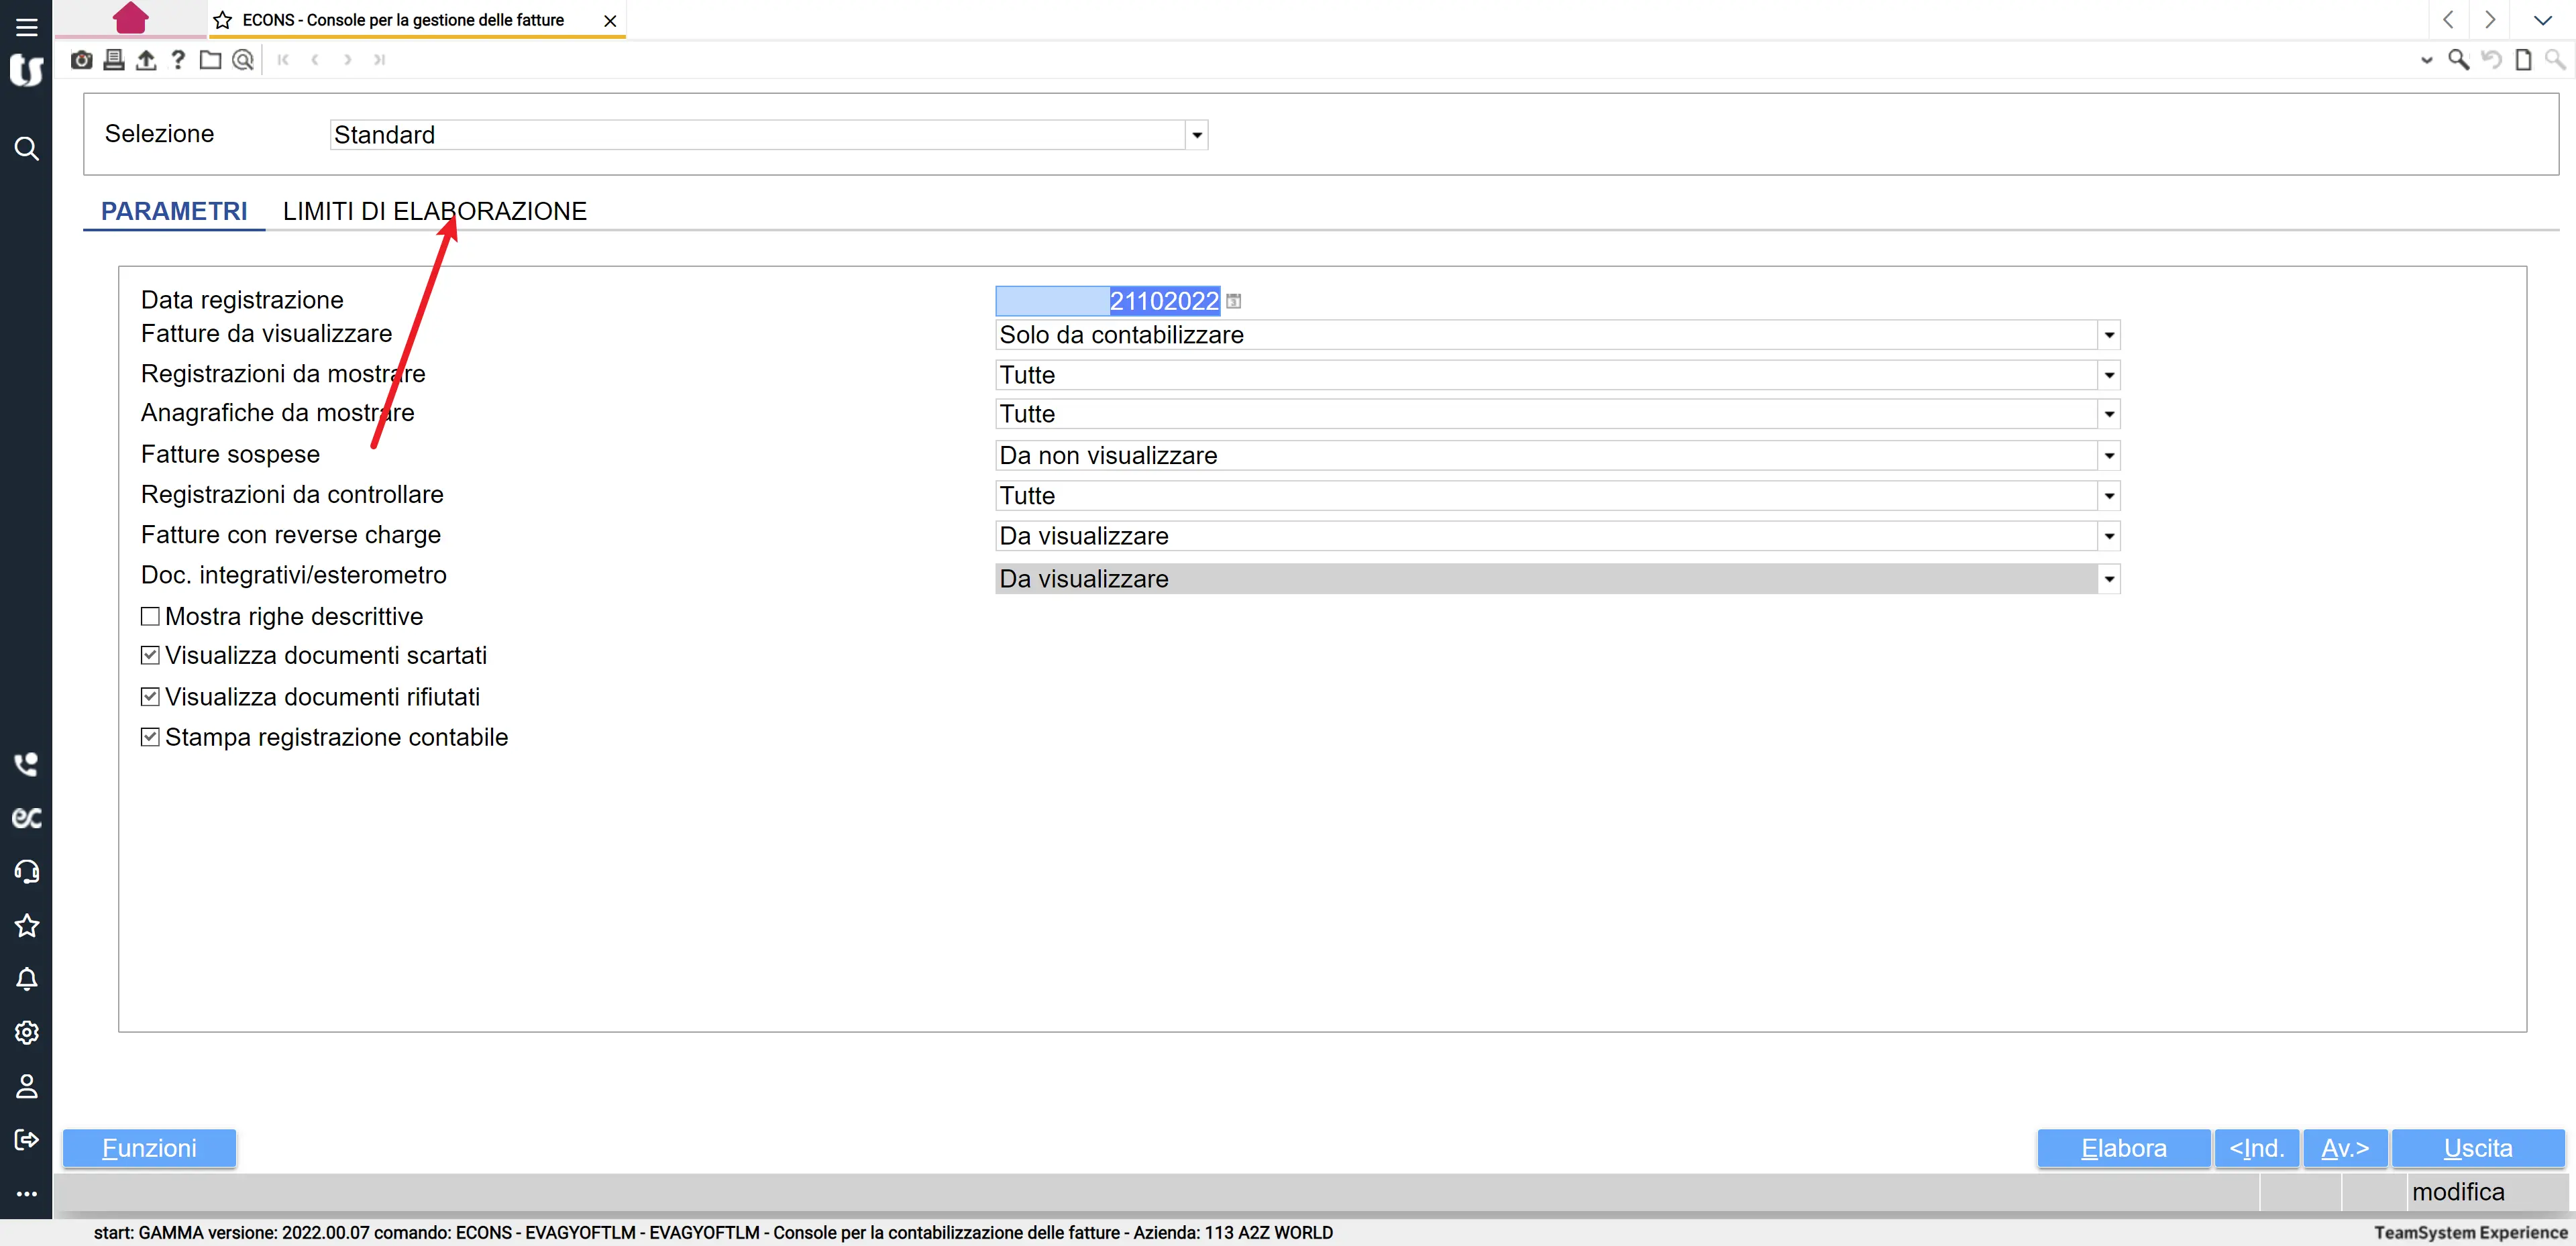Open the folder icon in toolbar
Viewport: 2576px width, 1246px height.
click(x=210, y=60)
